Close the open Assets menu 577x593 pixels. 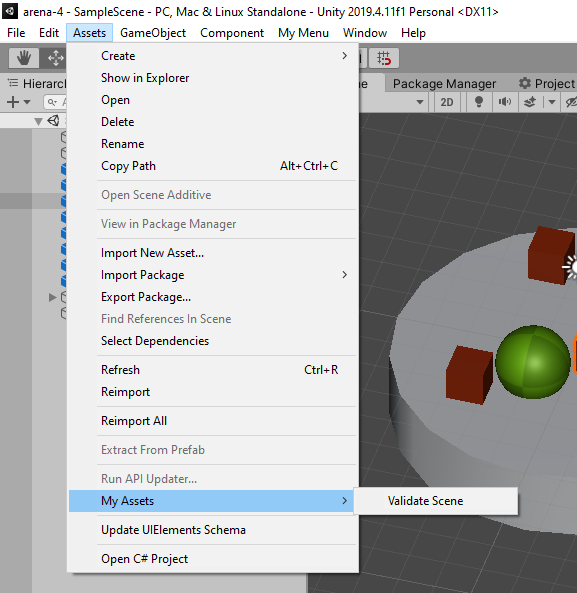(90, 33)
